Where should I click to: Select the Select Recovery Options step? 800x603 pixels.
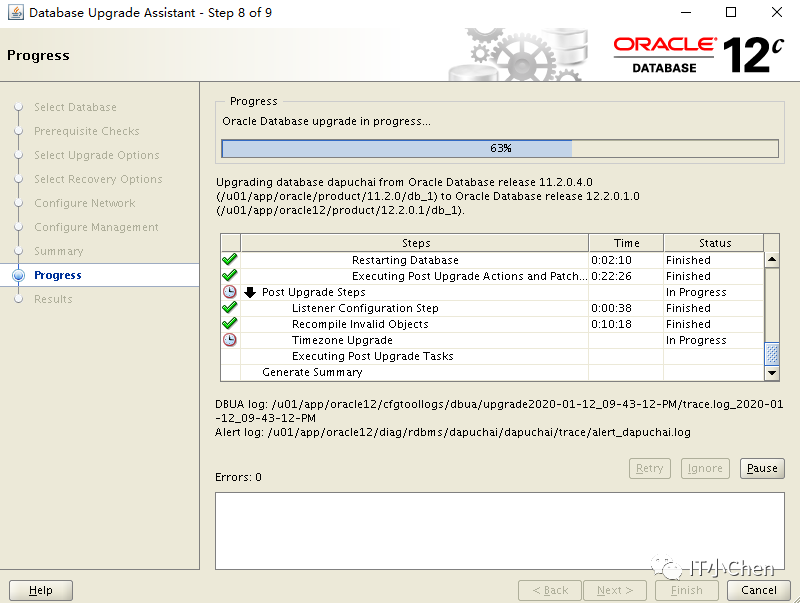(98, 179)
